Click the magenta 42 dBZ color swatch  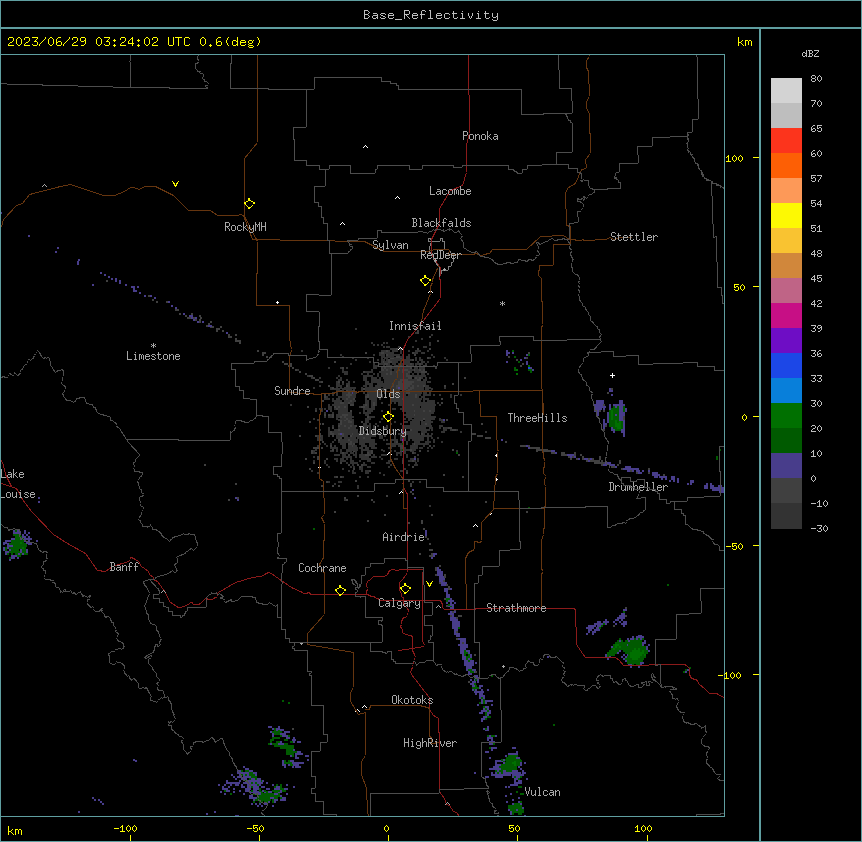786,315
